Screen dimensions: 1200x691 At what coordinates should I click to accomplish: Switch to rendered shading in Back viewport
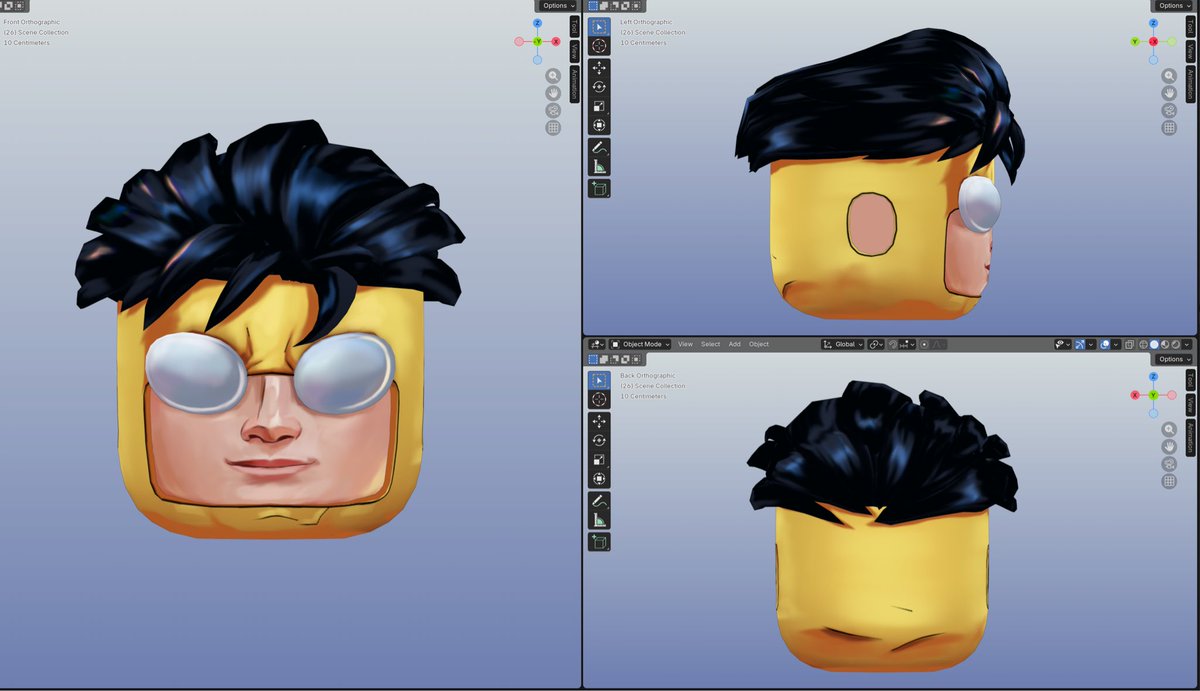1176,344
